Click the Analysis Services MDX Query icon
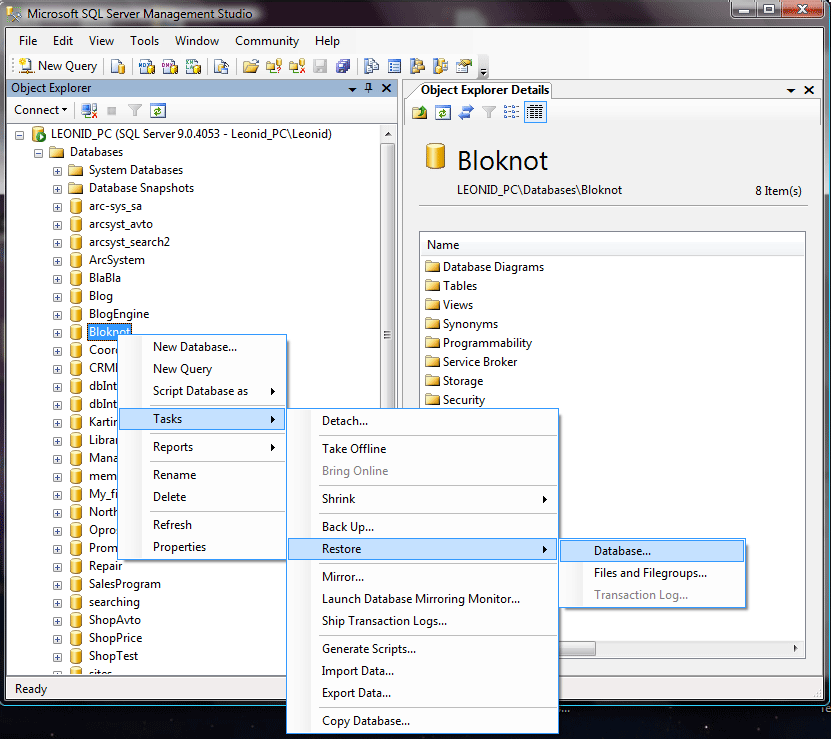Image resolution: width=831 pixels, height=739 pixels. pos(146,66)
